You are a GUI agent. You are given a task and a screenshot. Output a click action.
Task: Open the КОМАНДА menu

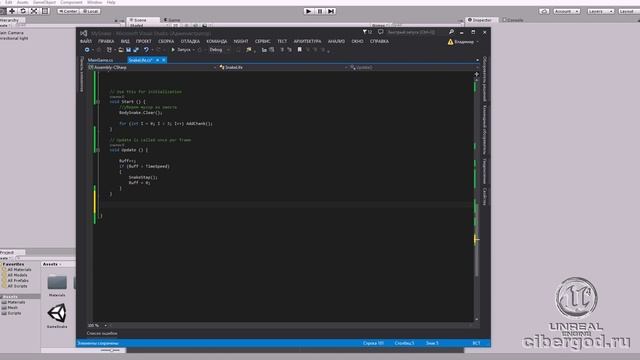217,41
